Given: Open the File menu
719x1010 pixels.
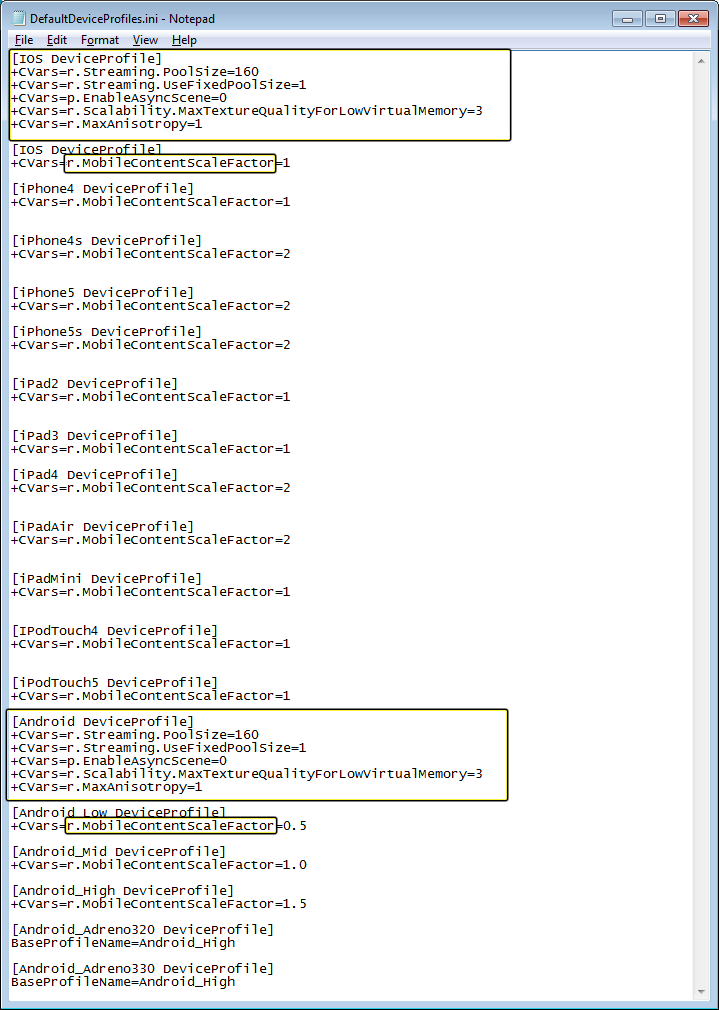Looking at the screenshot, I should (x=24, y=40).
